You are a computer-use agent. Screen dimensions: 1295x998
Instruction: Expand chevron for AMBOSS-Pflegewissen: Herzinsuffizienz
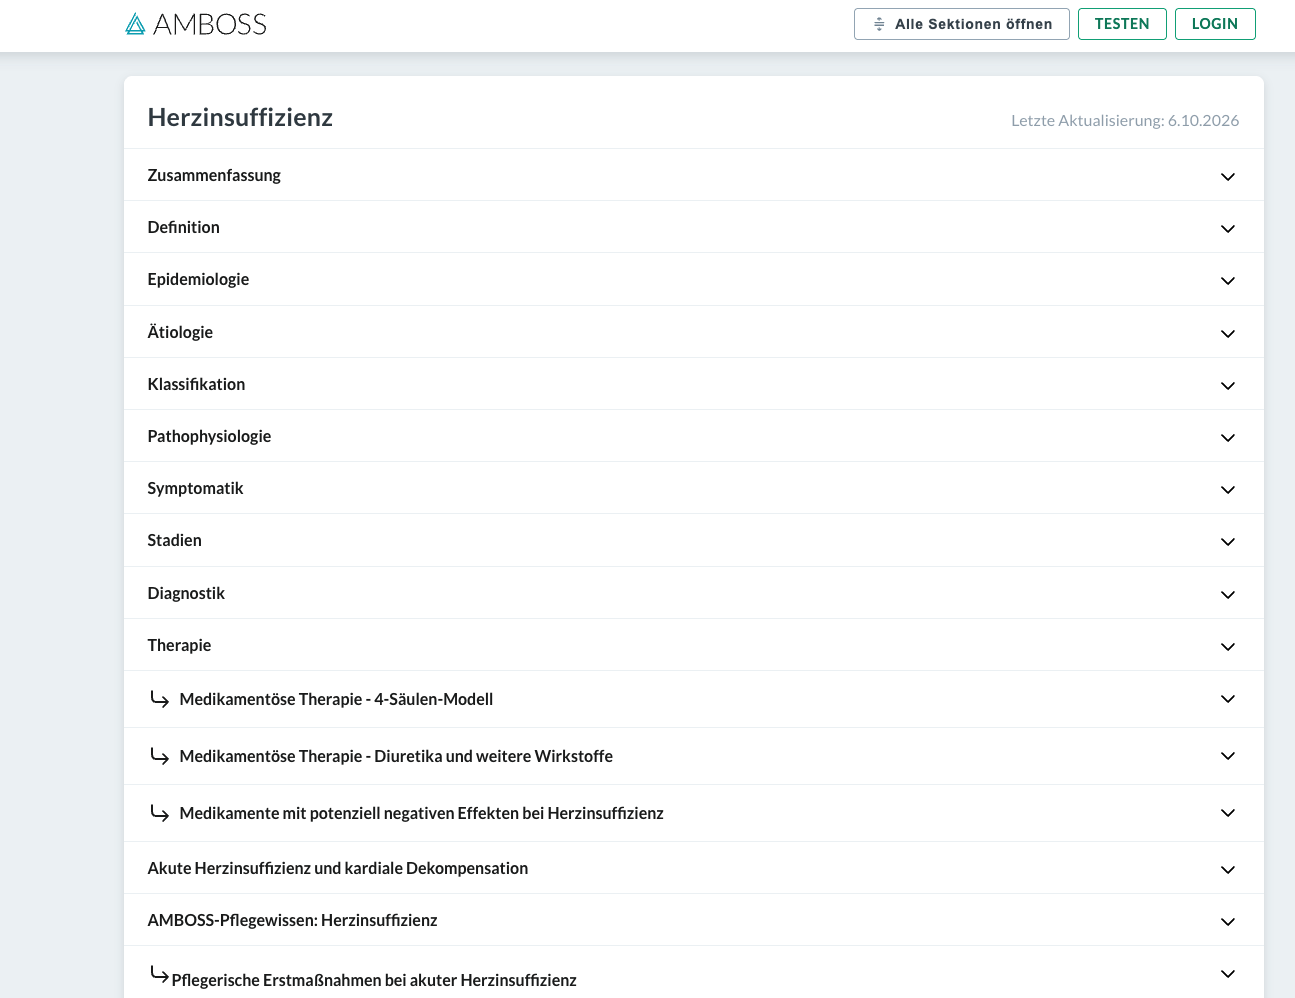(x=1228, y=922)
